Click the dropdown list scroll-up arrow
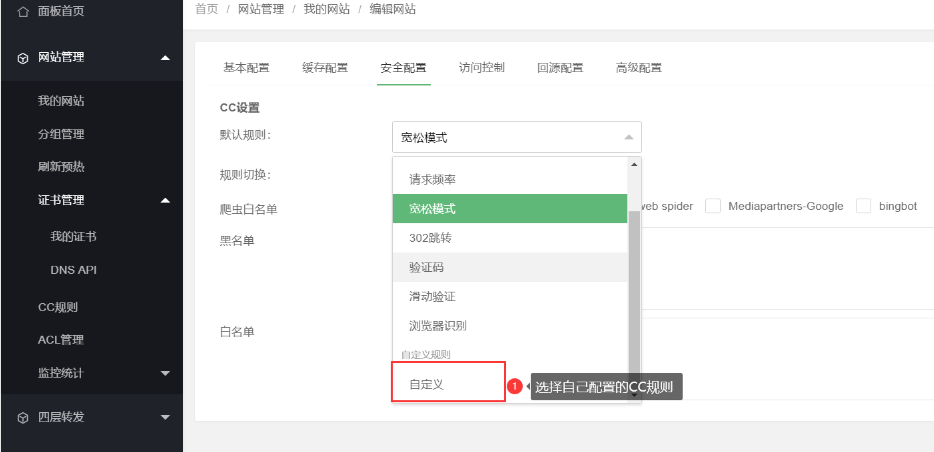The image size is (934, 452). (x=634, y=164)
